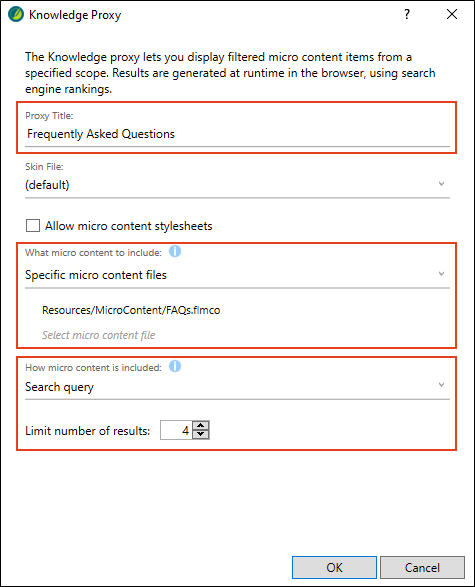This screenshot has width=475, height=587.
Task: Click the (default) skin file selection
Action: (47, 185)
